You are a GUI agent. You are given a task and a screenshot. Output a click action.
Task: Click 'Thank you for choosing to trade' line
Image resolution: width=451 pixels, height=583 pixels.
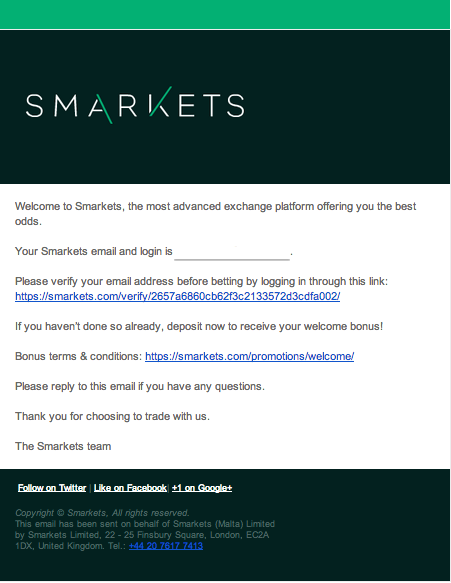[x=112, y=416]
